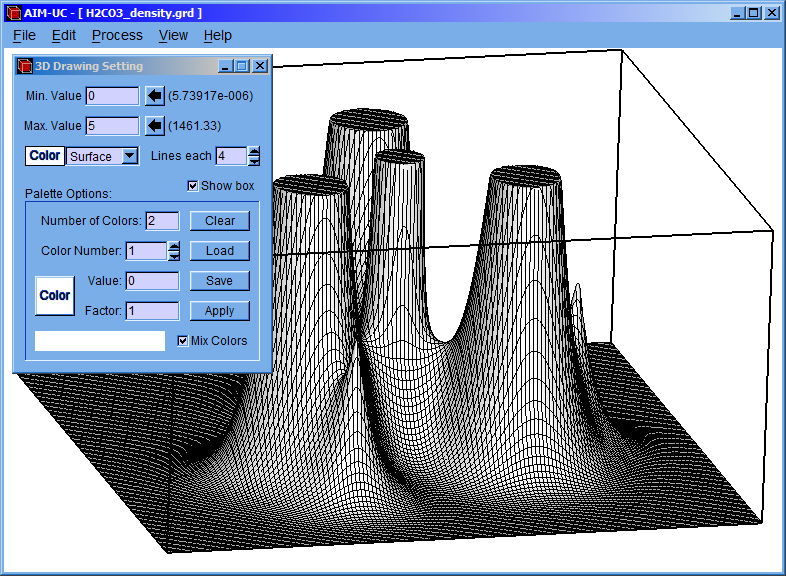Click the white palette preview bar
The width and height of the screenshot is (786, 576).
click(100, 341)
